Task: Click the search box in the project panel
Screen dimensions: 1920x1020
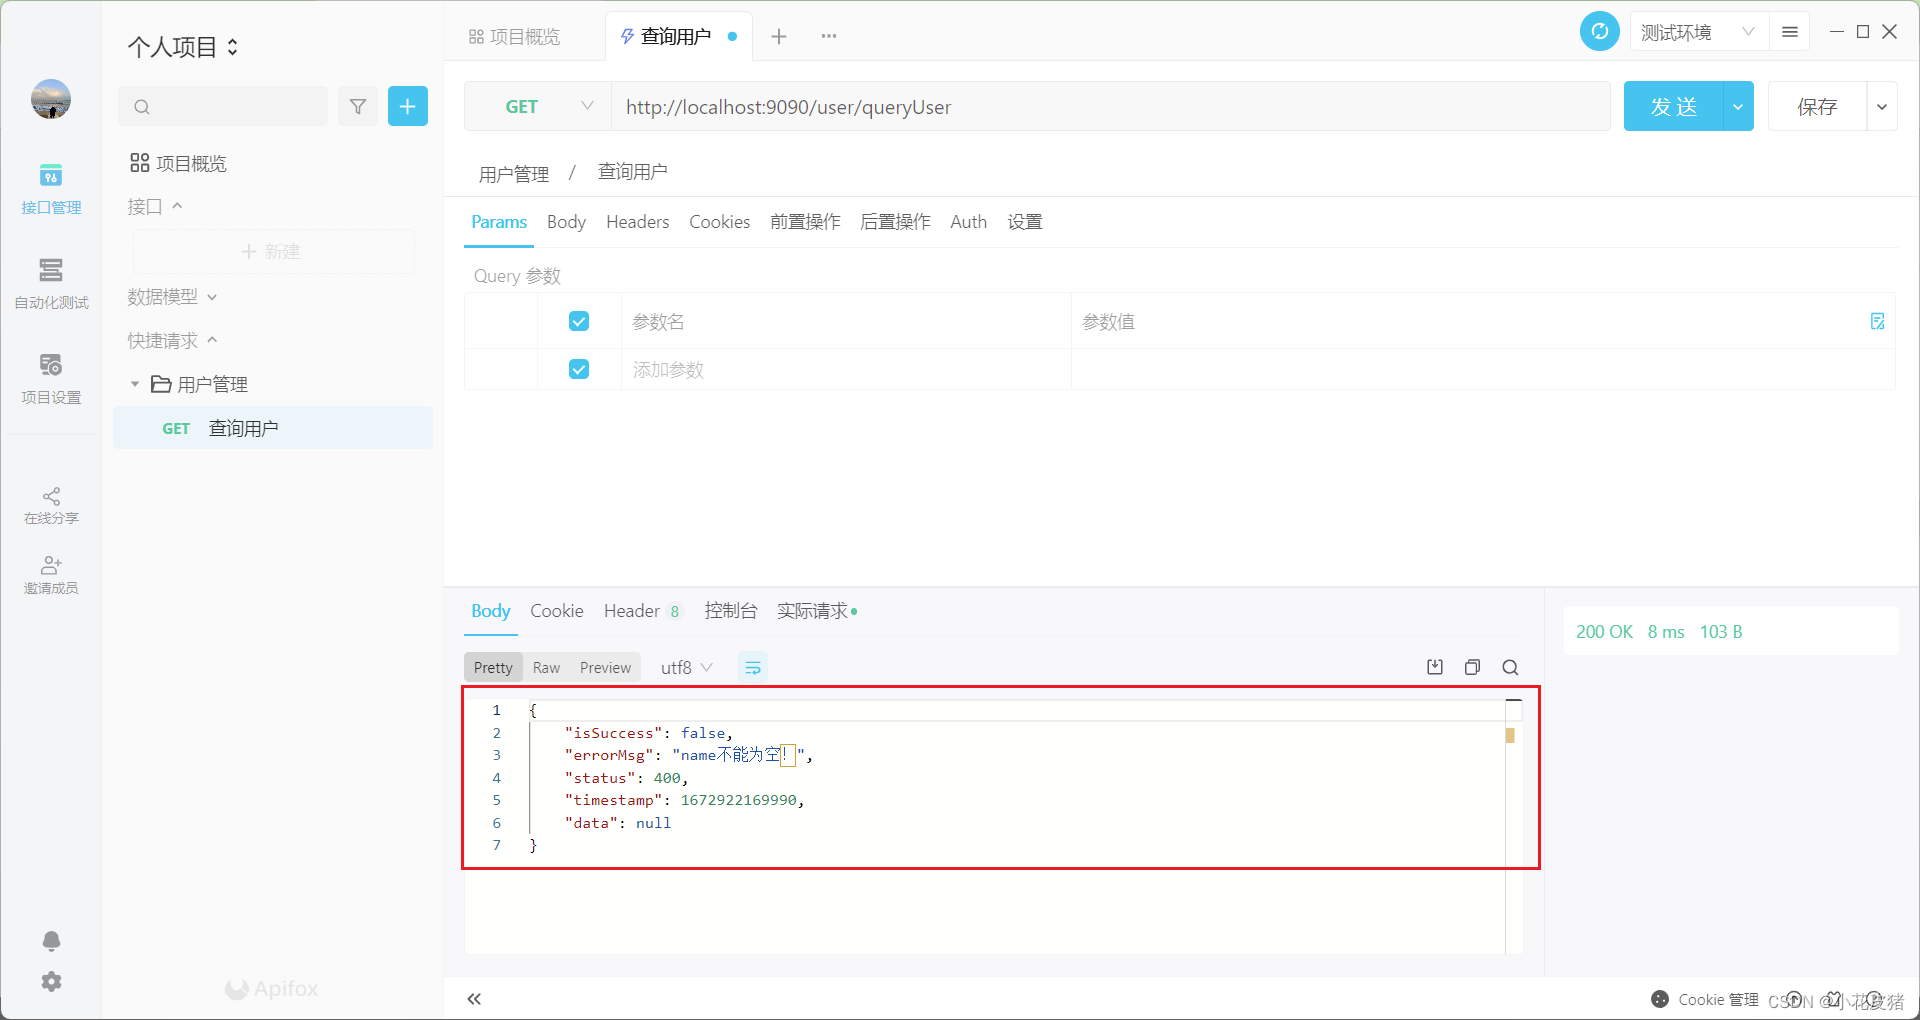Action: tap(223, 106)
